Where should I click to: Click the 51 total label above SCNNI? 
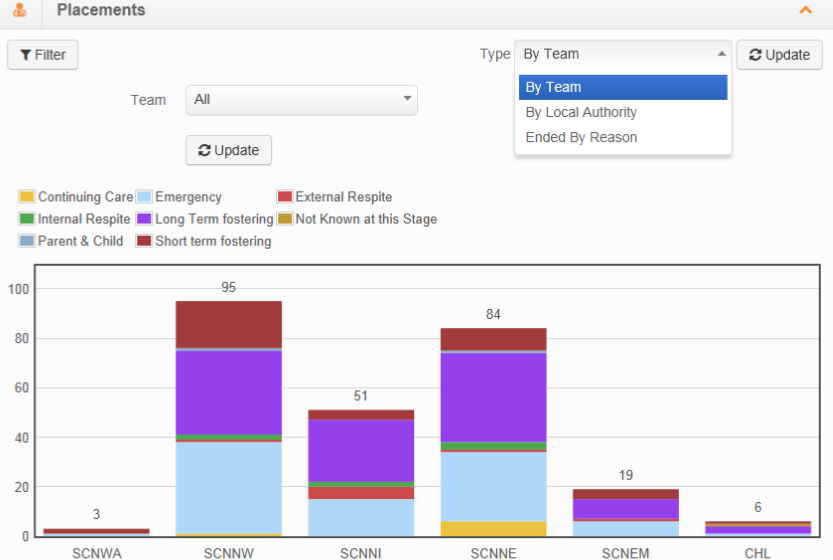click(x=361, y=395)
